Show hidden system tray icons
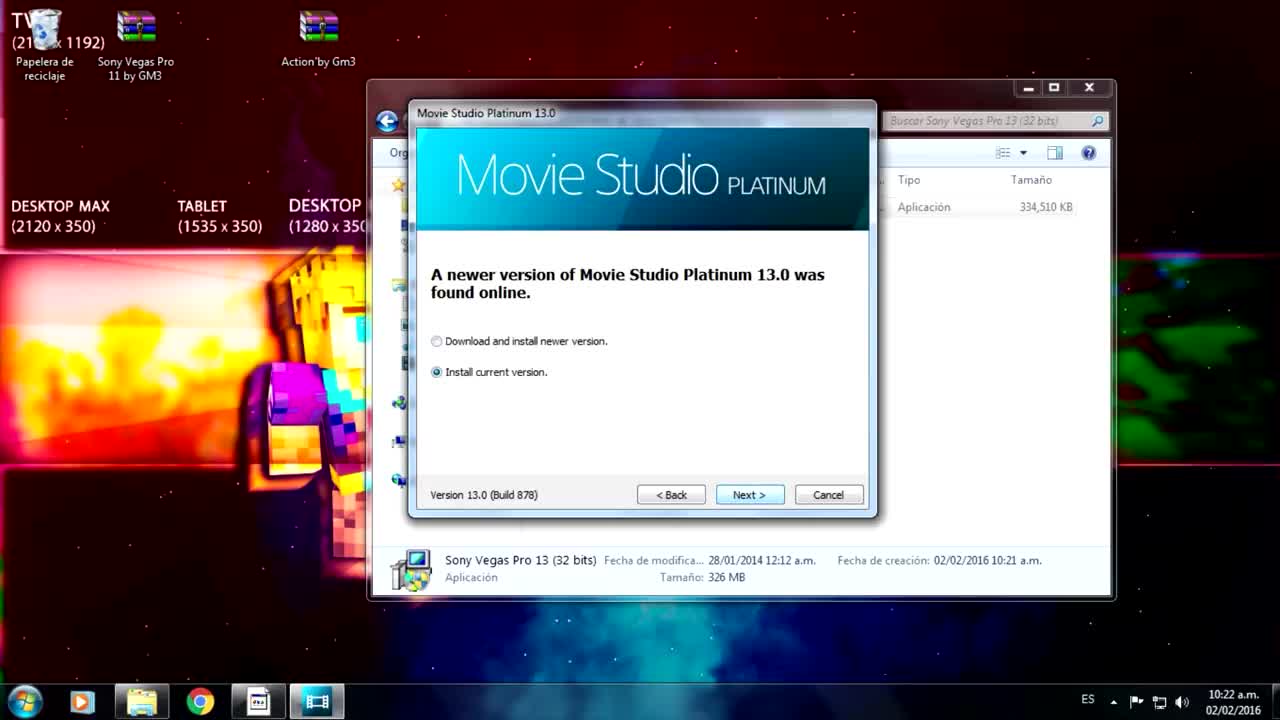The width and height of the screenshot is (1280, 720). (1114, 701)
